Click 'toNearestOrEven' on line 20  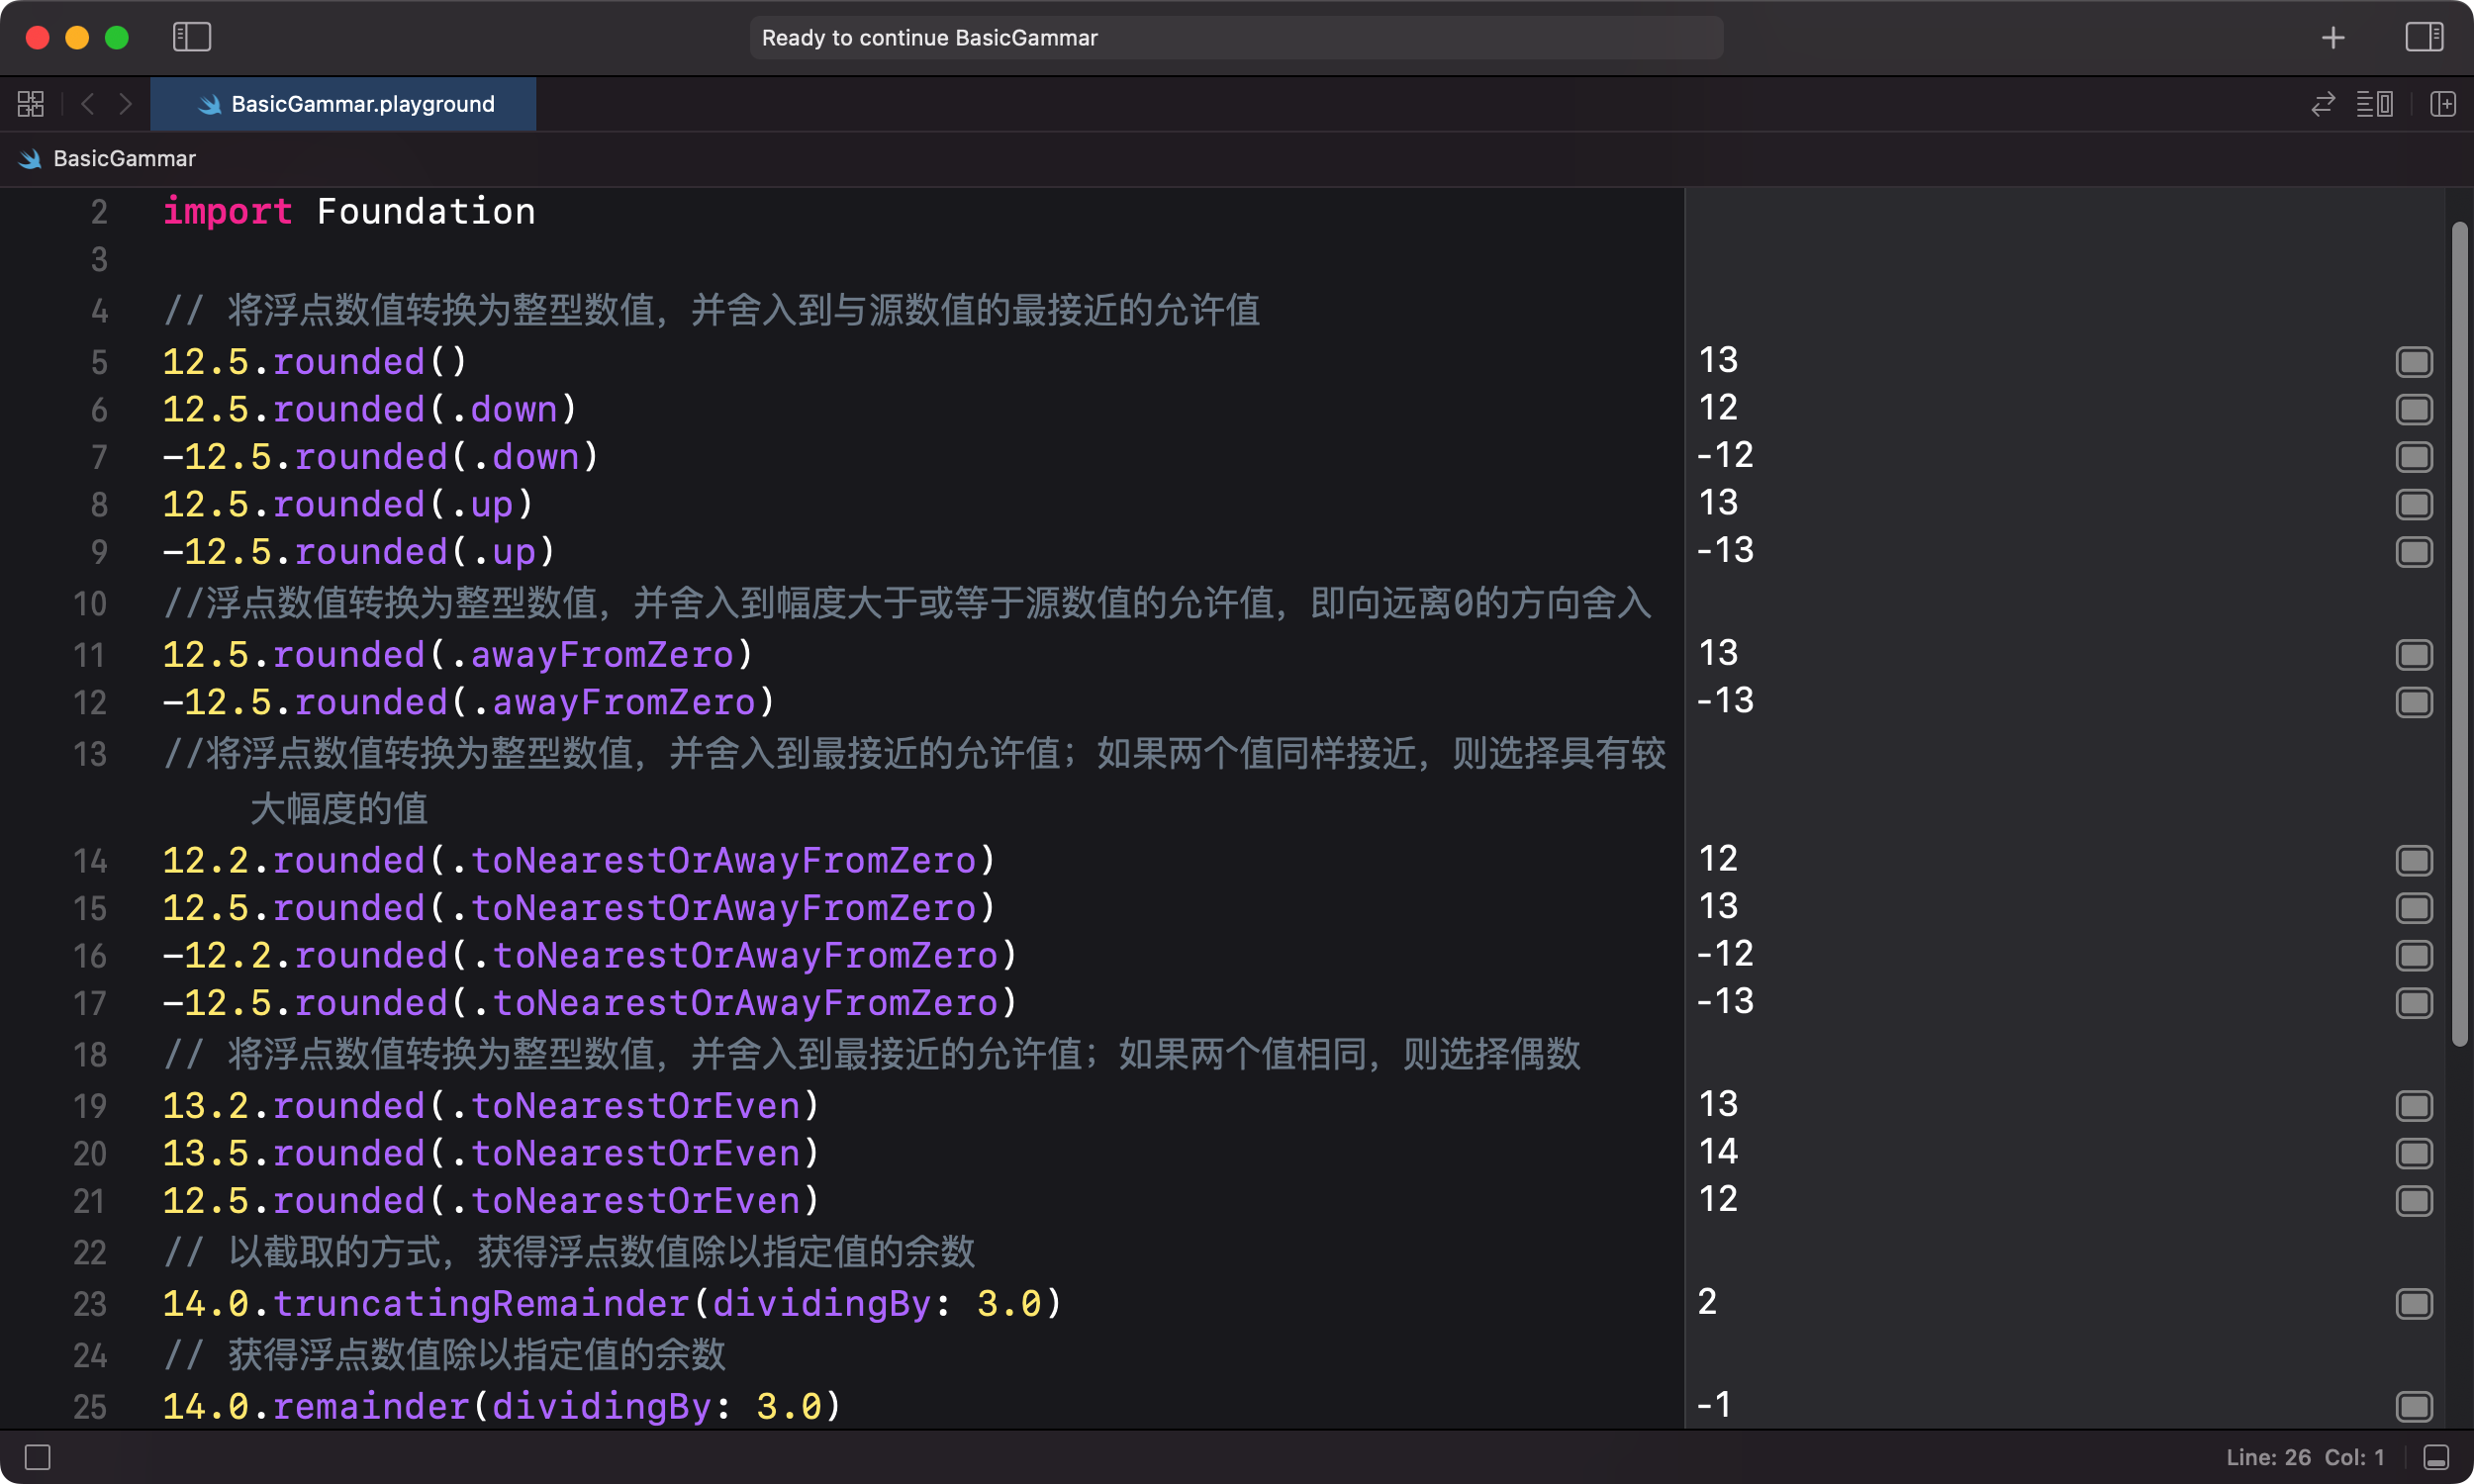(x=636, y=1153)
